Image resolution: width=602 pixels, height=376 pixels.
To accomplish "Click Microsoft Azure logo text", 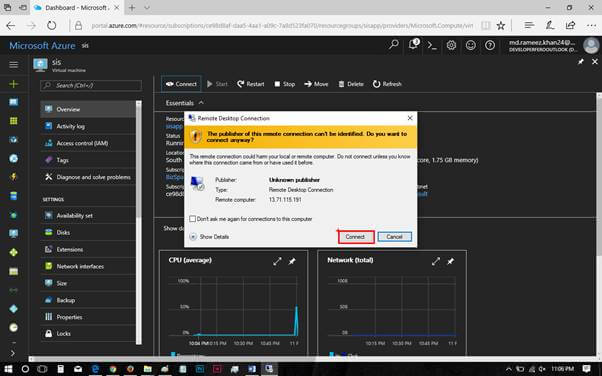I will [42, 46].
